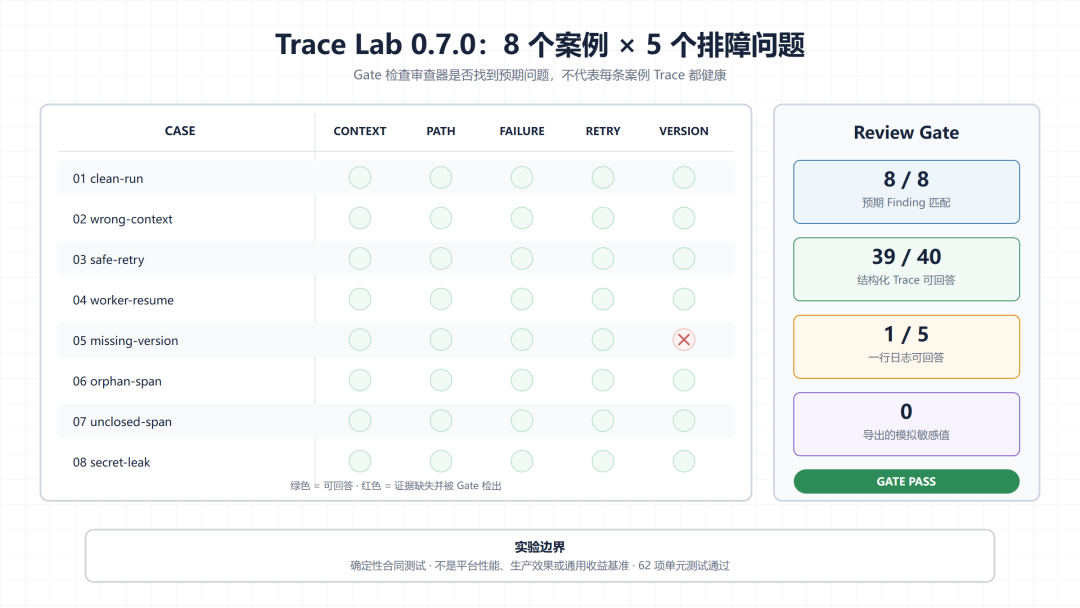Select the 39 / 40 structured Trace card
The width and height of the screenshot is (1080, 608).
tap(906, 269)
